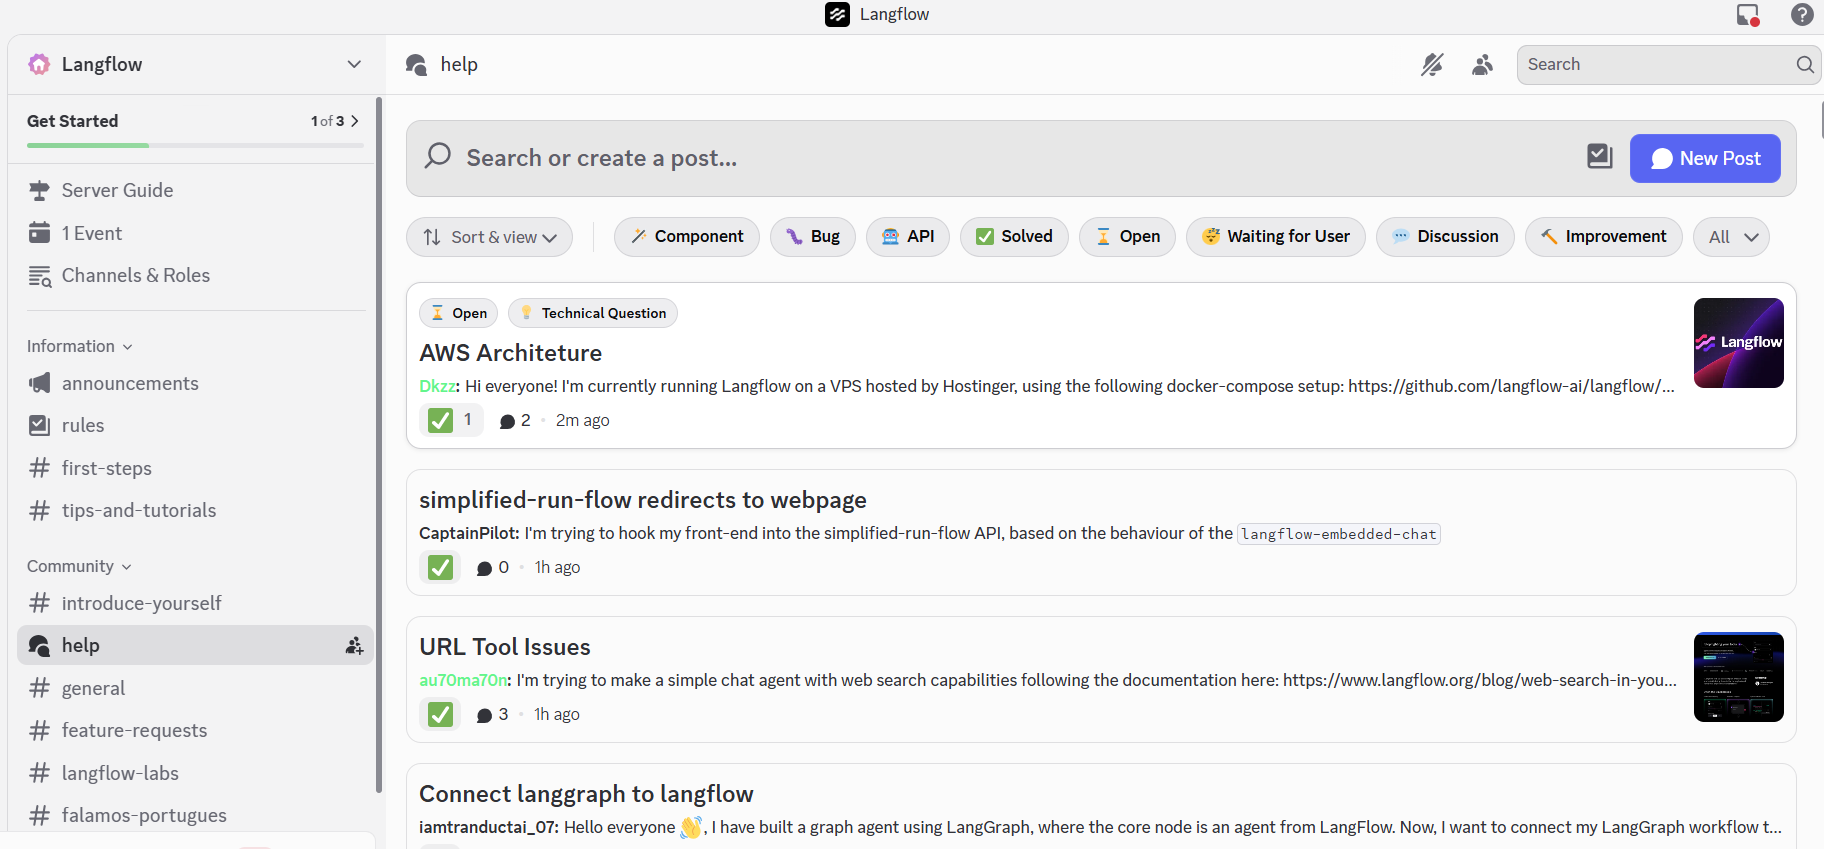Click the Langflow server logo icon
Image resolution: width=1824 pixels, height=849 pixels.
39,64
